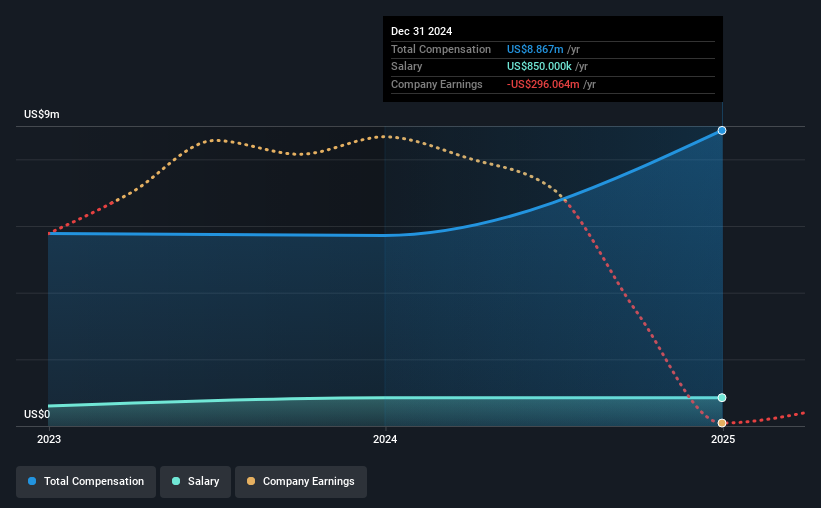821x508 pixels.
Task: Click the 2025 axis label
Action: tap(723, 439)
